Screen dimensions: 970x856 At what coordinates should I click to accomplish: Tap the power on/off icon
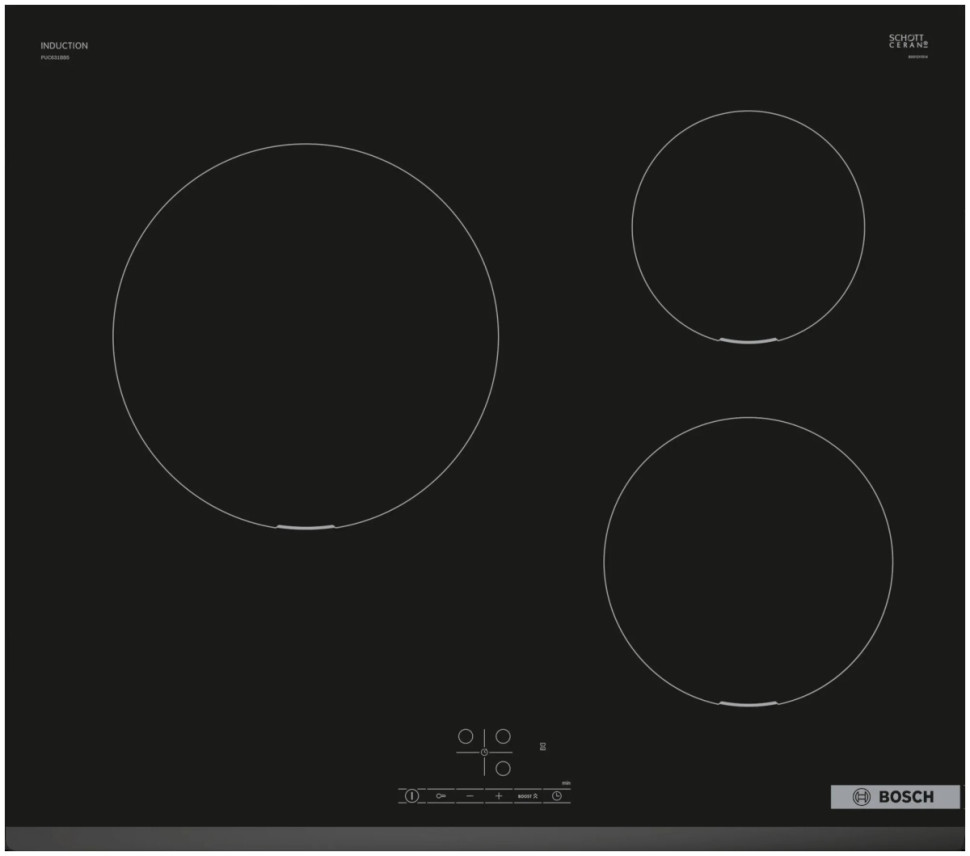[x=412, y=795]
